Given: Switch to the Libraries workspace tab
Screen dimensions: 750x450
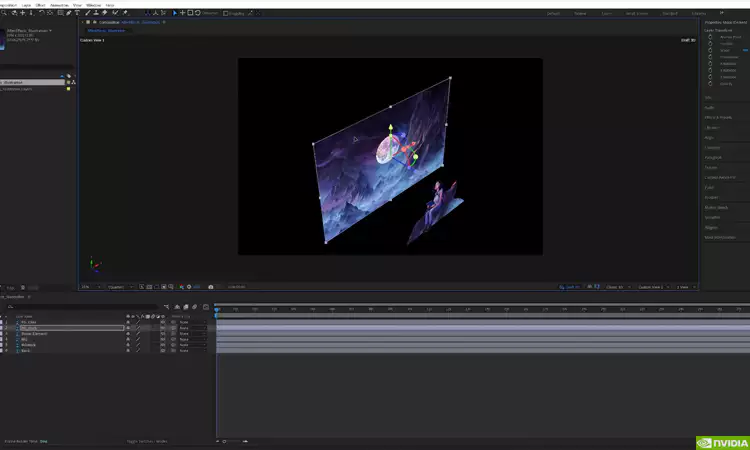Looking at the screenshot, I should [x=699, y=13].
